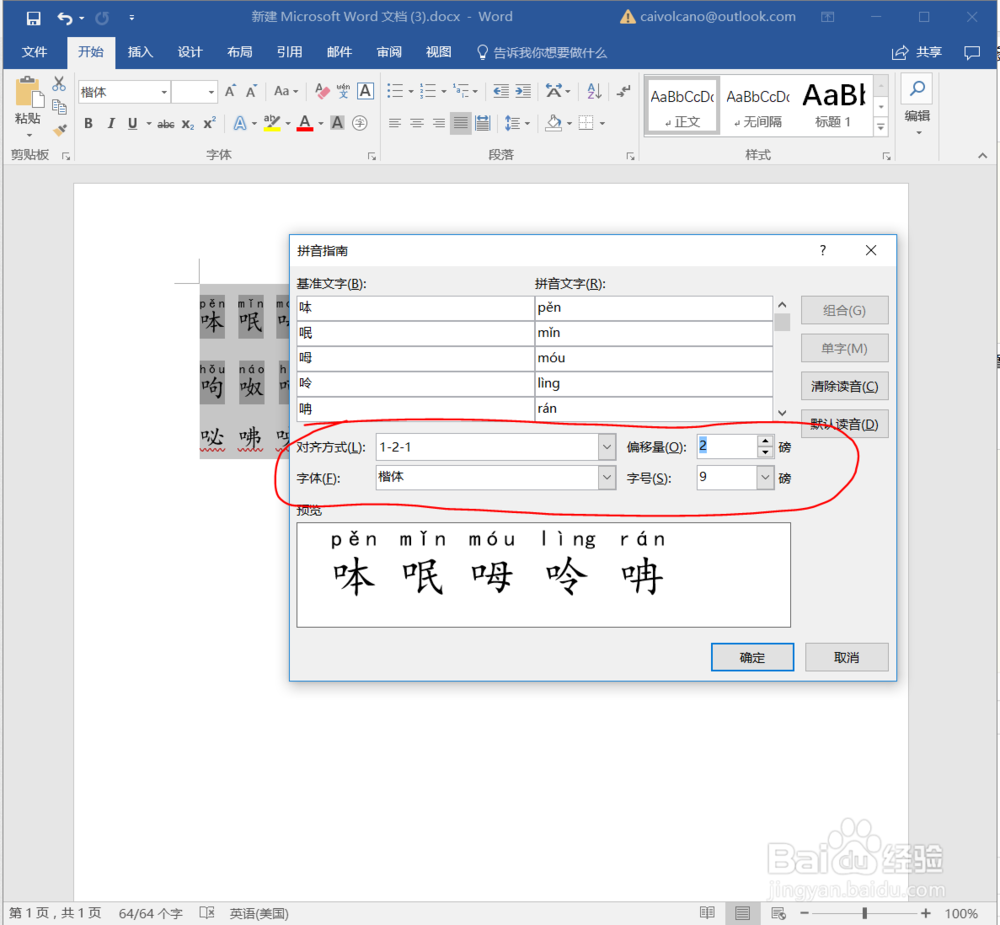Image resolution: width=1000 pixels, height=925 pixels.
Task: Apply bullet list
Action: (395, 91)
